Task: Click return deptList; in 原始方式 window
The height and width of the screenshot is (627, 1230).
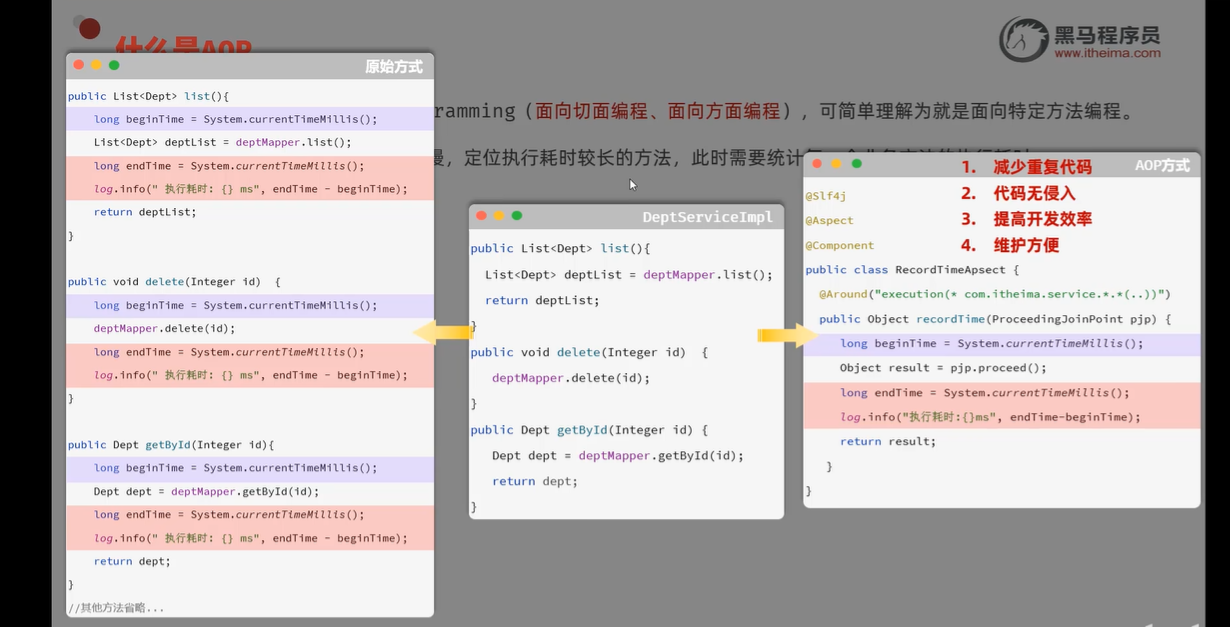Action: [x=145, y=212]
